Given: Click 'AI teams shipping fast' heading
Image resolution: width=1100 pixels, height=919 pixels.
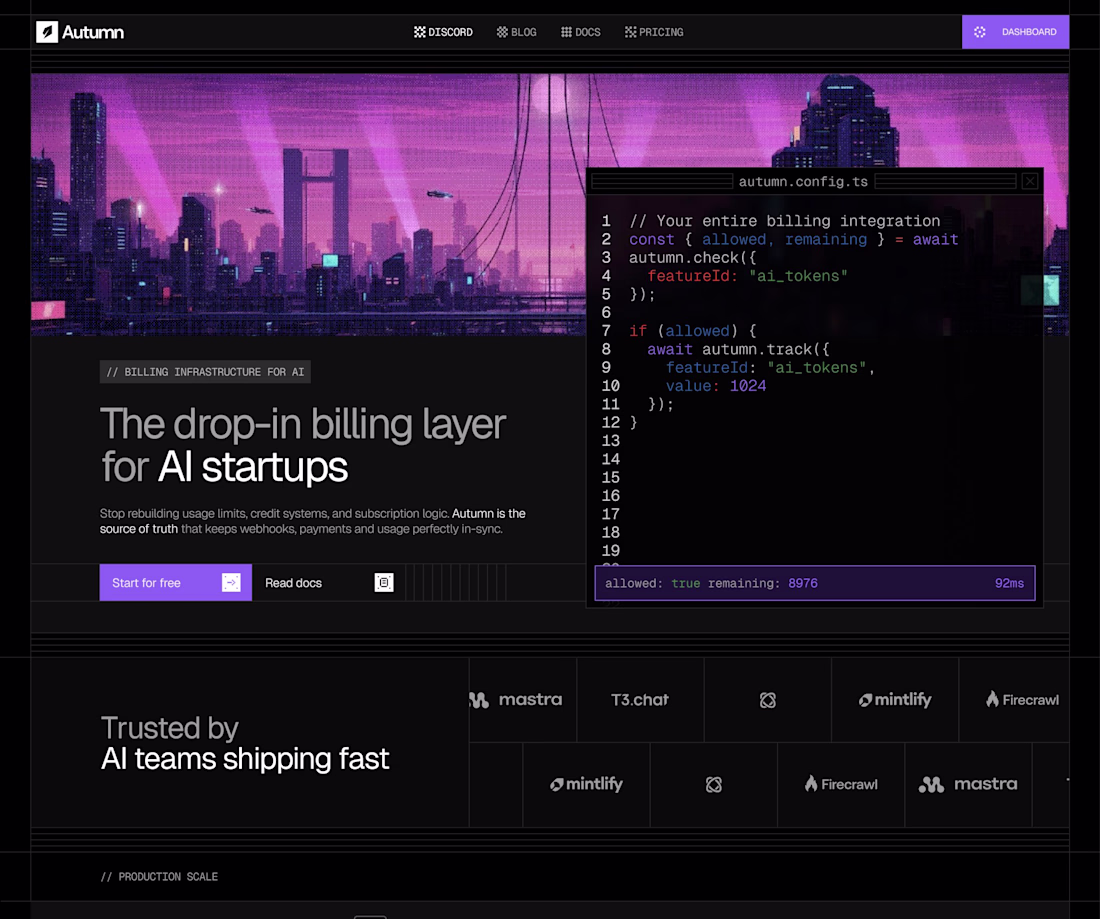Looking at the screenshot, I should click(x=245, y=759).
